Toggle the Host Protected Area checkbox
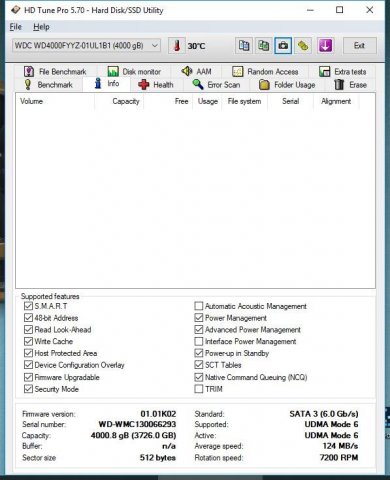Screen dimensions: 390x480 click(x=28, y=353)
